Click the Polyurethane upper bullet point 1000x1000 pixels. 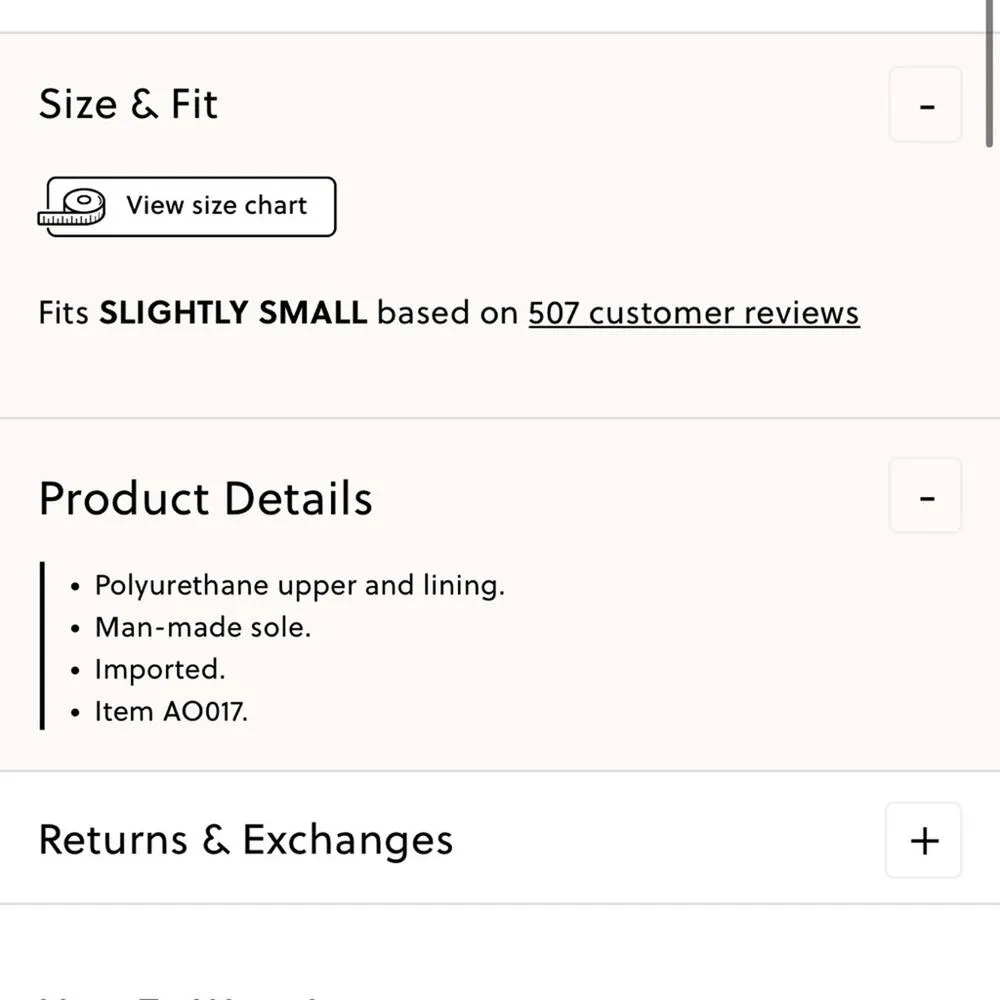(x=299, y=585)
